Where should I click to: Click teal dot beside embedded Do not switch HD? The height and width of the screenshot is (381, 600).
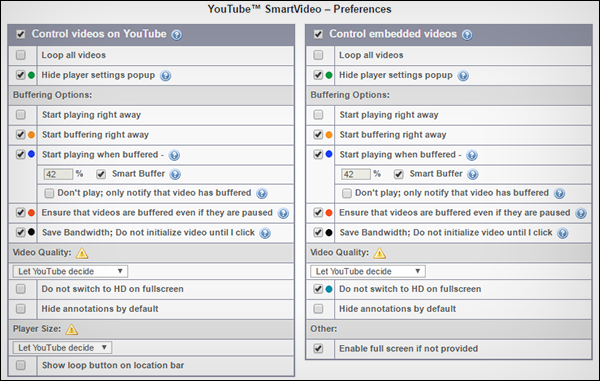tap(329, 289)
